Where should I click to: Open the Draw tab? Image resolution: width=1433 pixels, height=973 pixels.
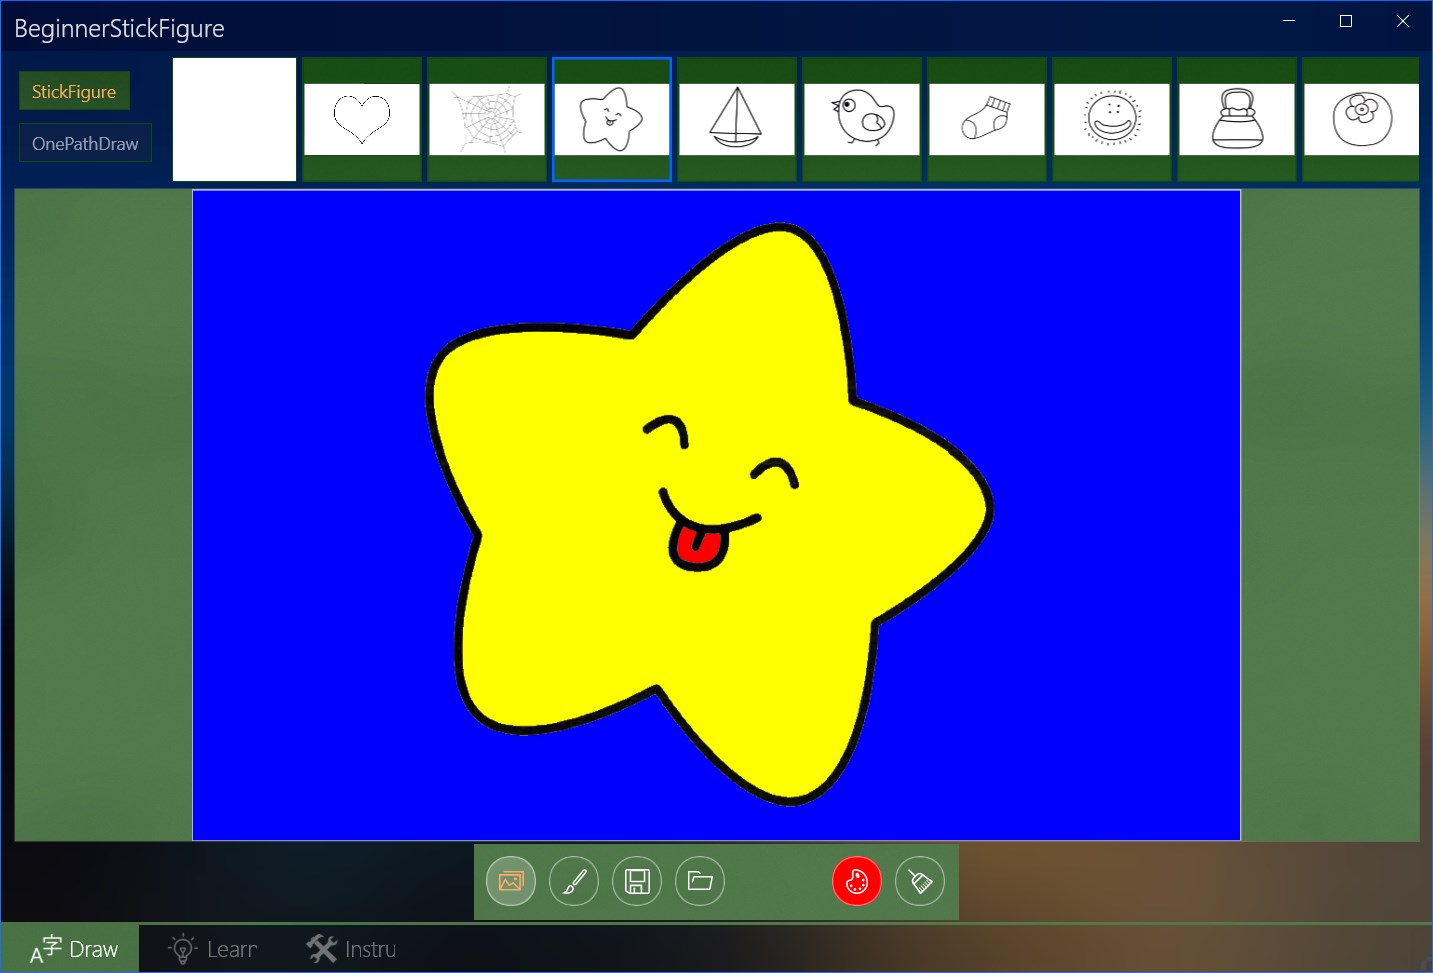point(71,949)
